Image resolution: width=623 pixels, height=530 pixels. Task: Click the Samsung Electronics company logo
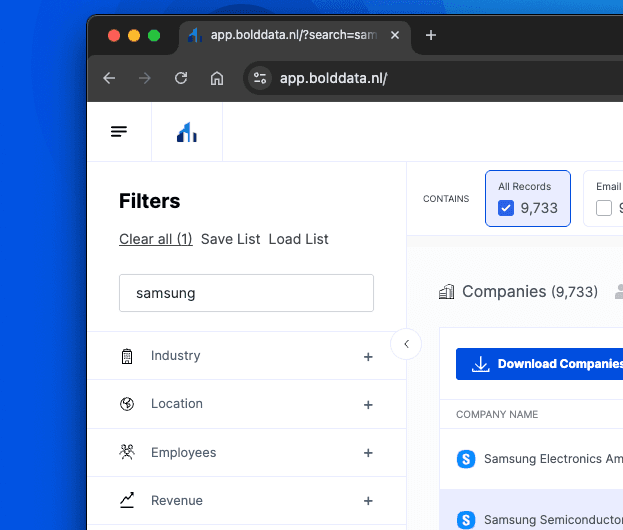point(466,459)
